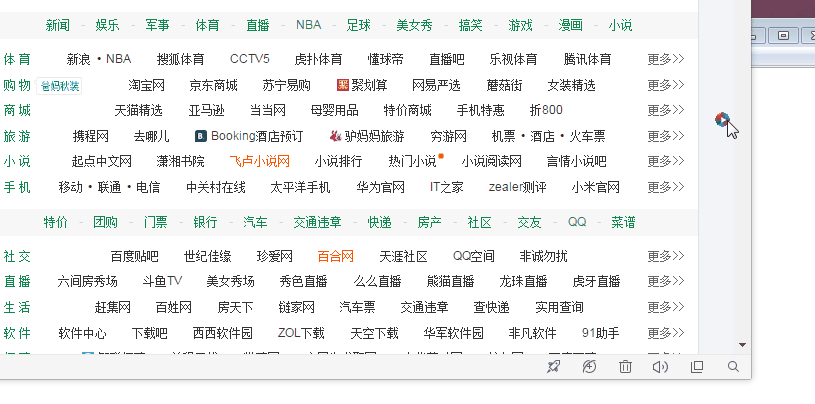Click the scrollbar down arrow
This screenshot has width=815, height=404.
tap(743, 344)
